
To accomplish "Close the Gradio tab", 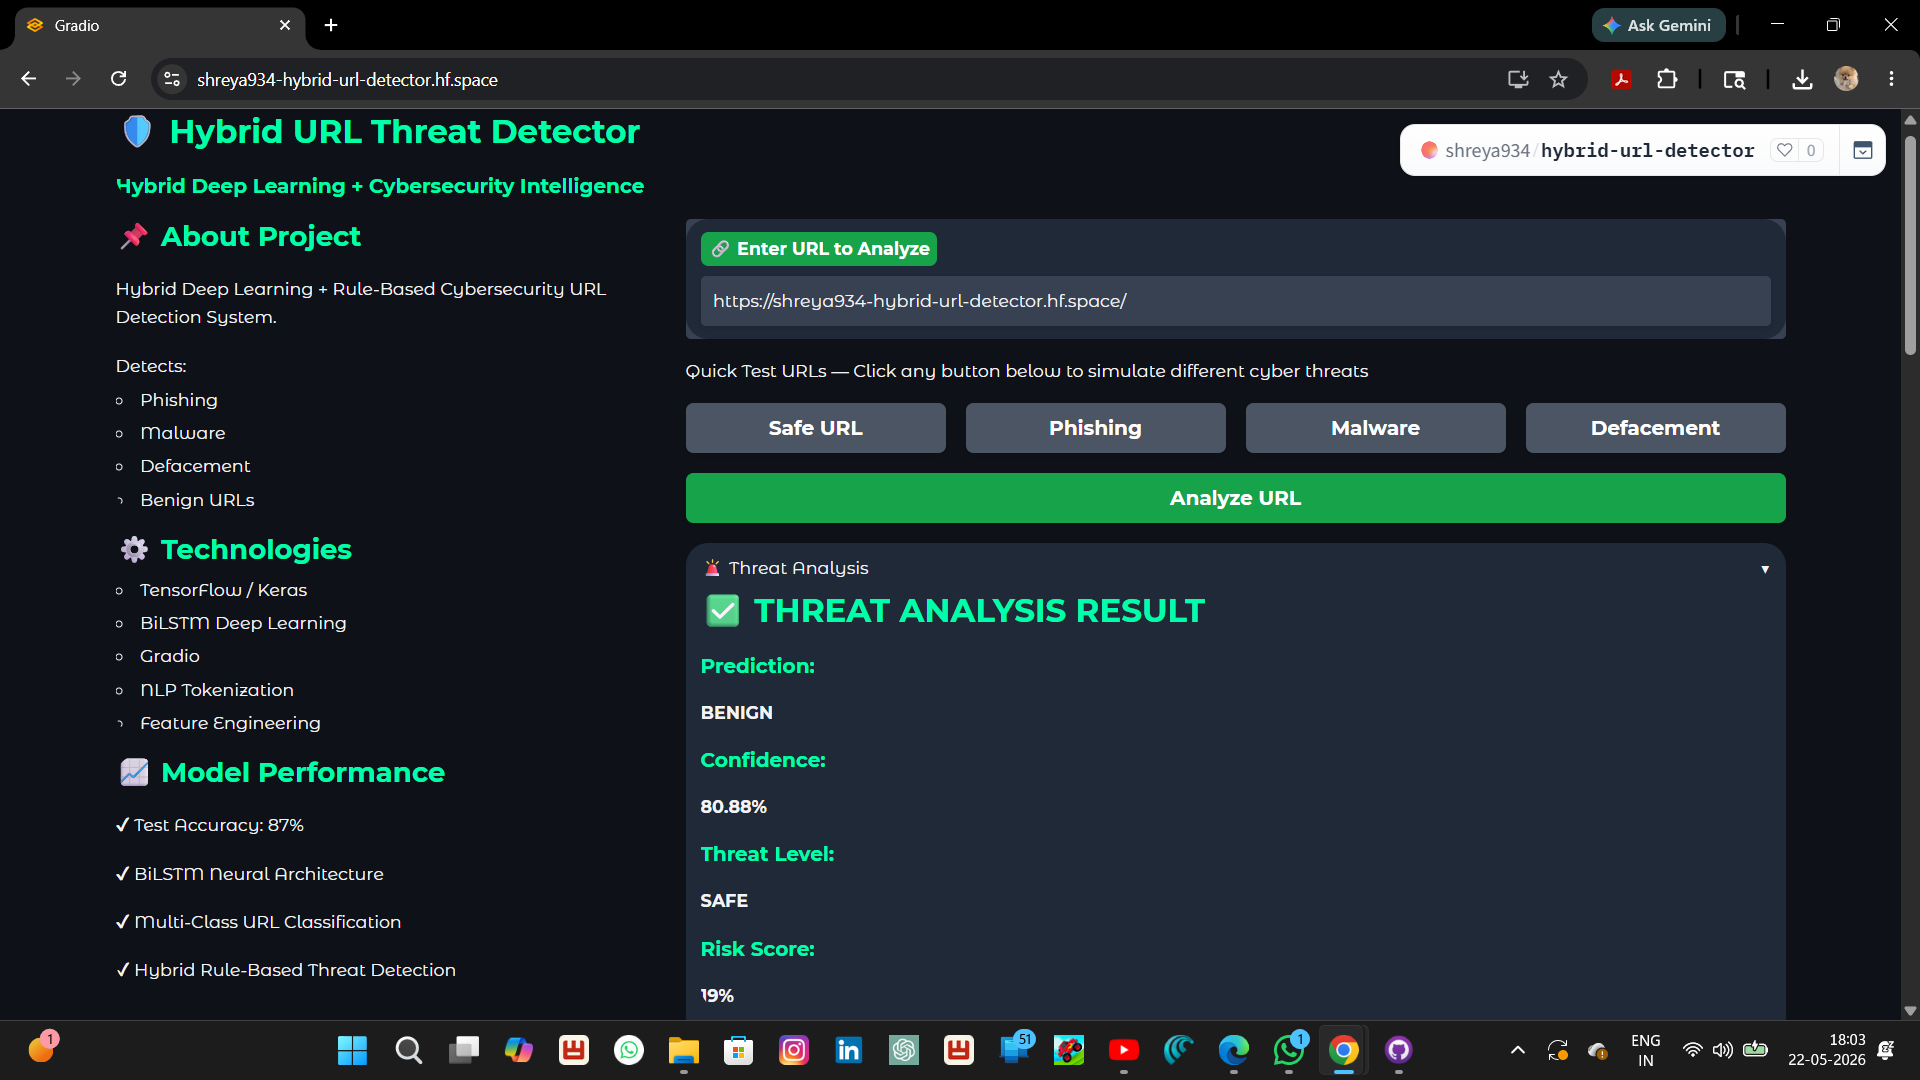I will pos(285,25).
